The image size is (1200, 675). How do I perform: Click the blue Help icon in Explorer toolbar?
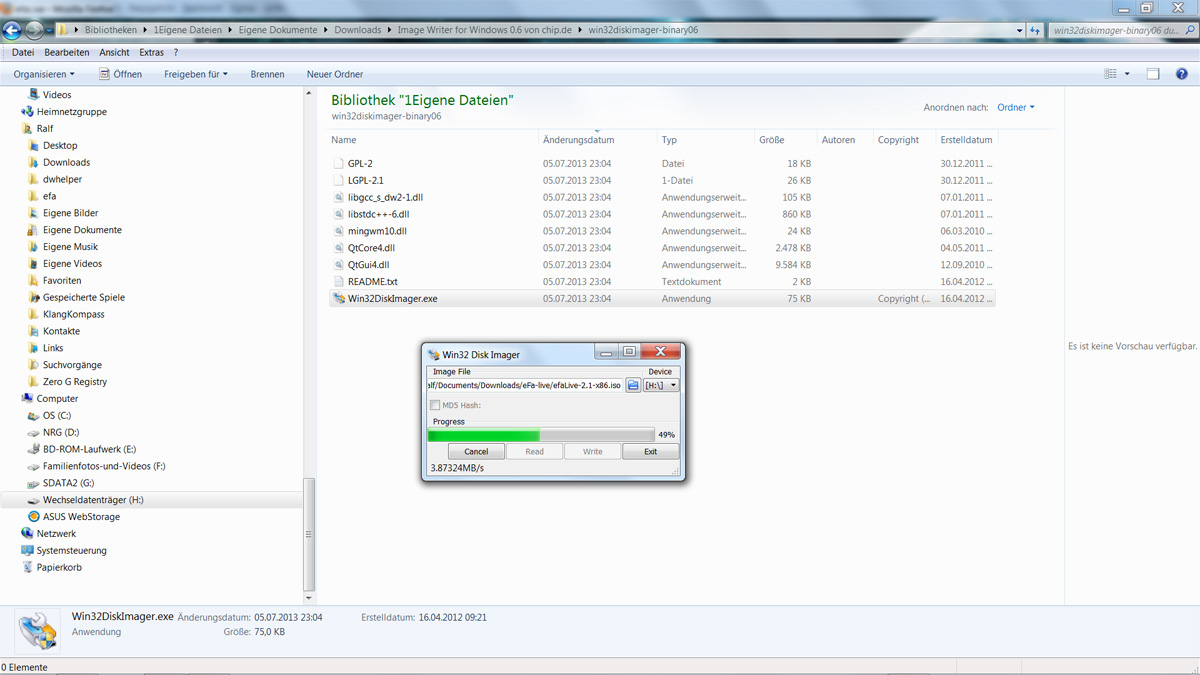pyautogui.click(x=1182, y=74)
